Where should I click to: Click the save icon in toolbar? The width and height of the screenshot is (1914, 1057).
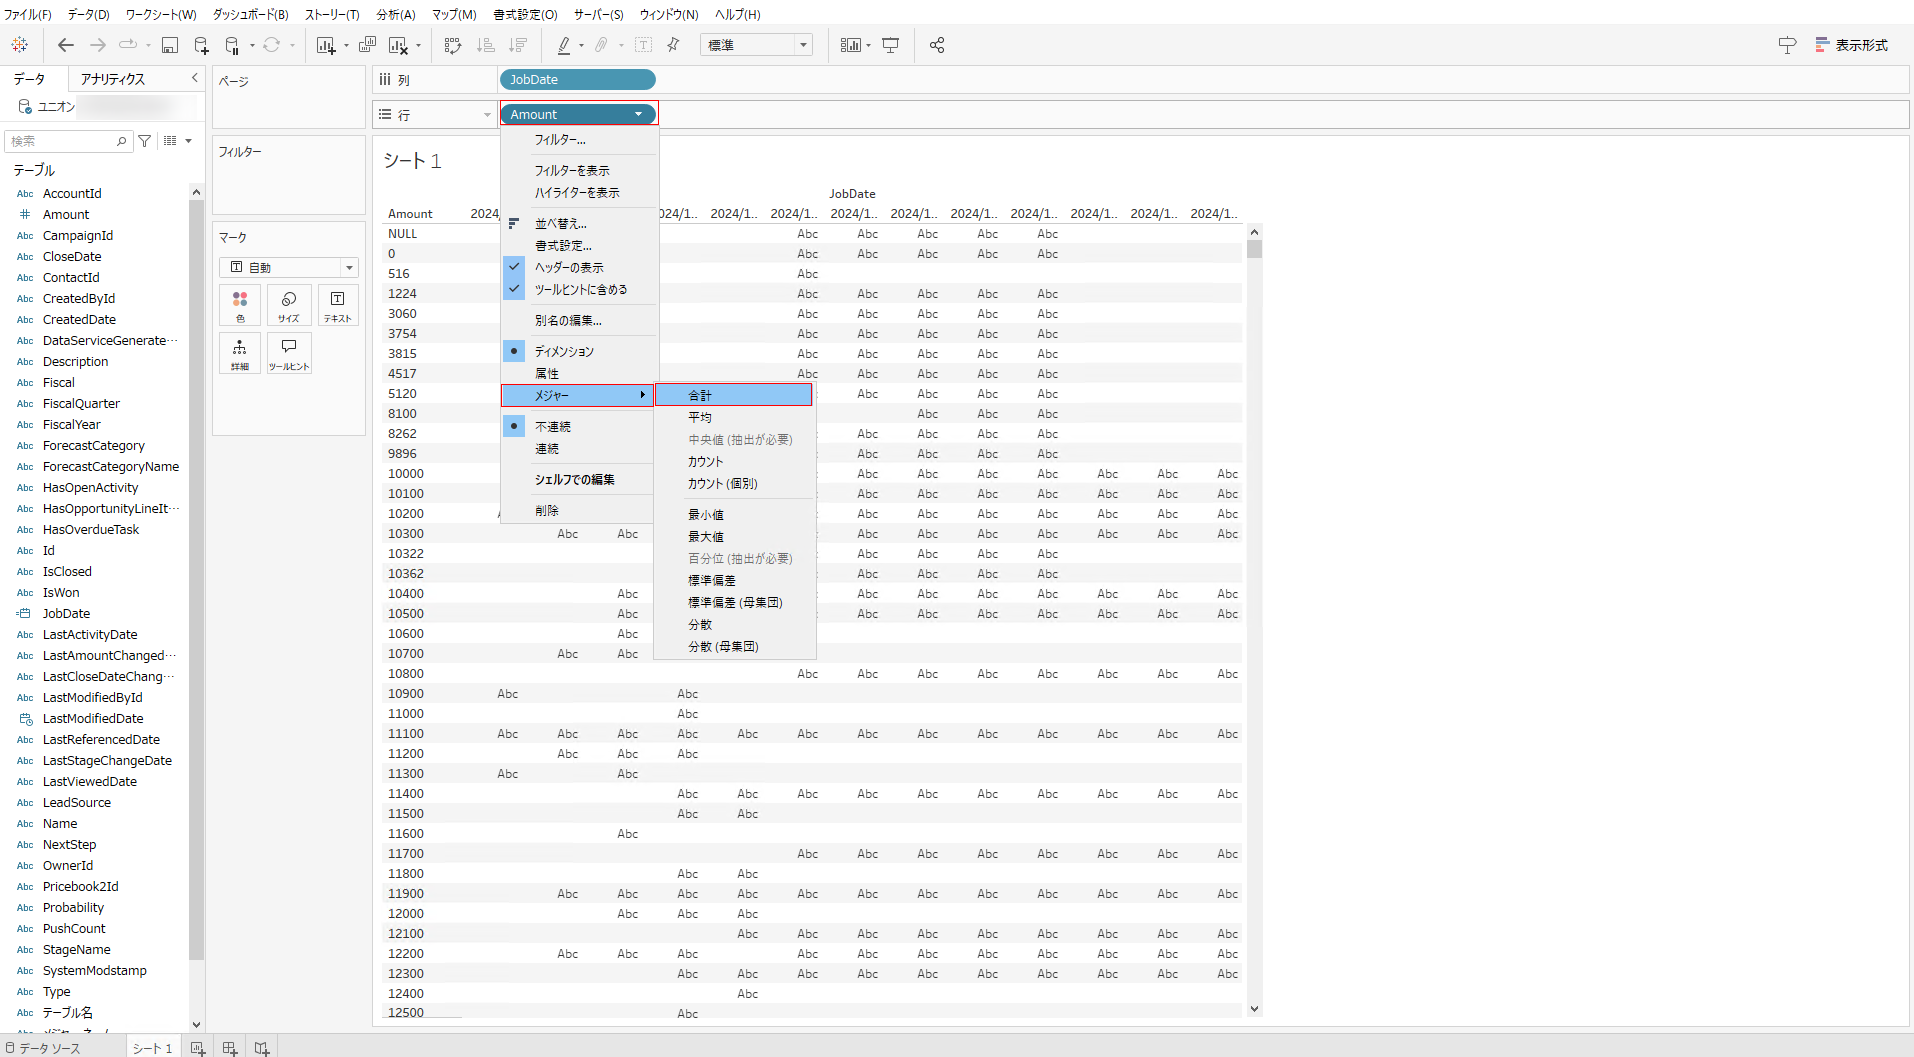coord(170,45)
